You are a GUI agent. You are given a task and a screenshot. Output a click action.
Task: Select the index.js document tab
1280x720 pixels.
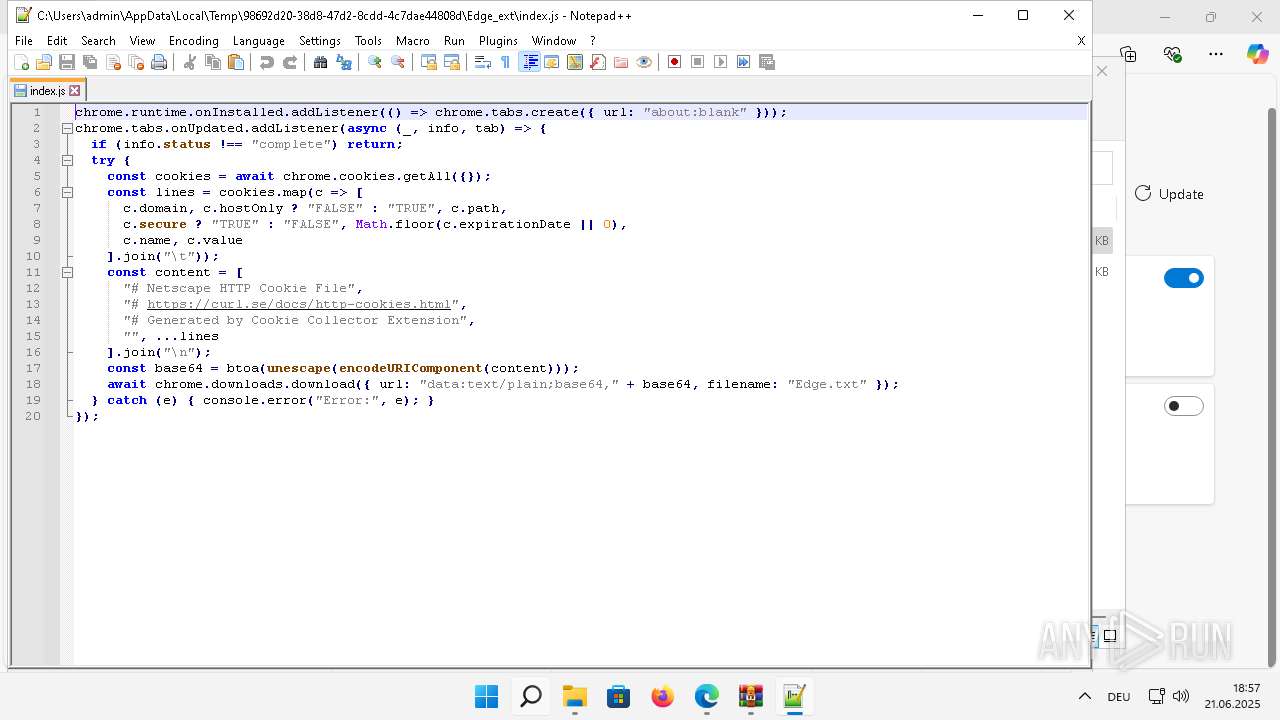47,90
